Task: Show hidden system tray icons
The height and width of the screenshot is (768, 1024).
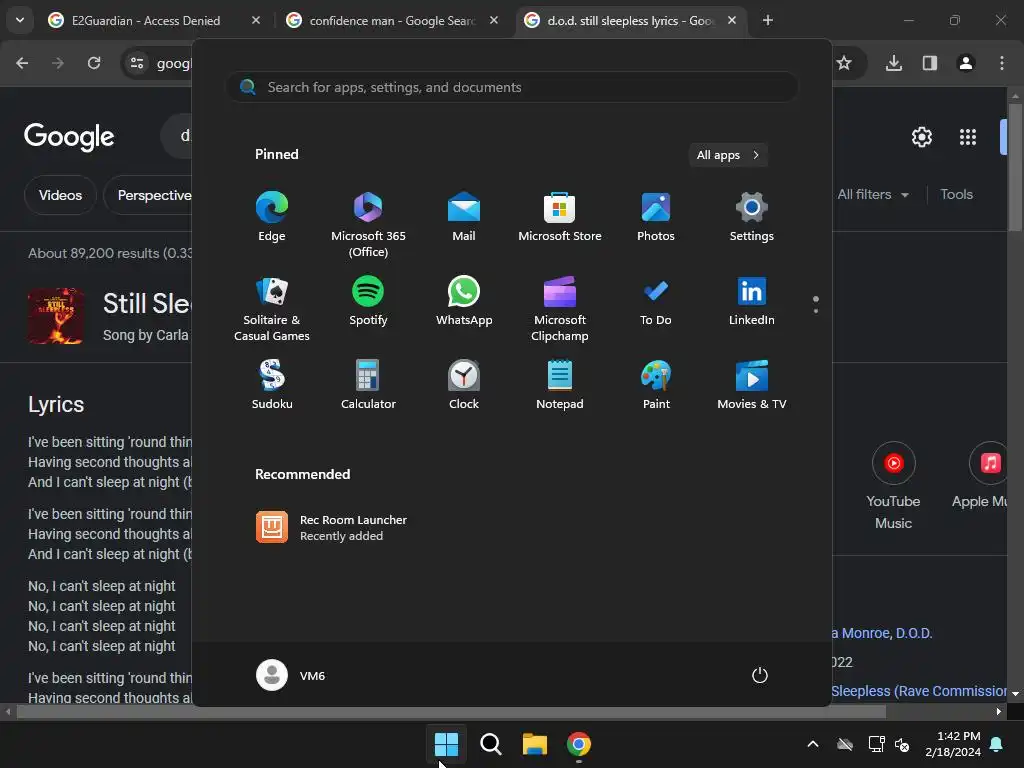Action: 813,744
